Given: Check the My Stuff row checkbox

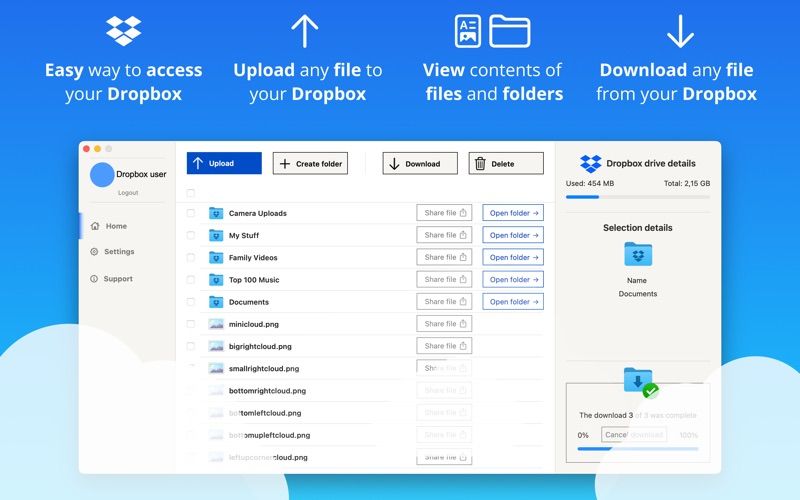Looking at the screenshot, I should pyautogui.click(x=191, y=235).
